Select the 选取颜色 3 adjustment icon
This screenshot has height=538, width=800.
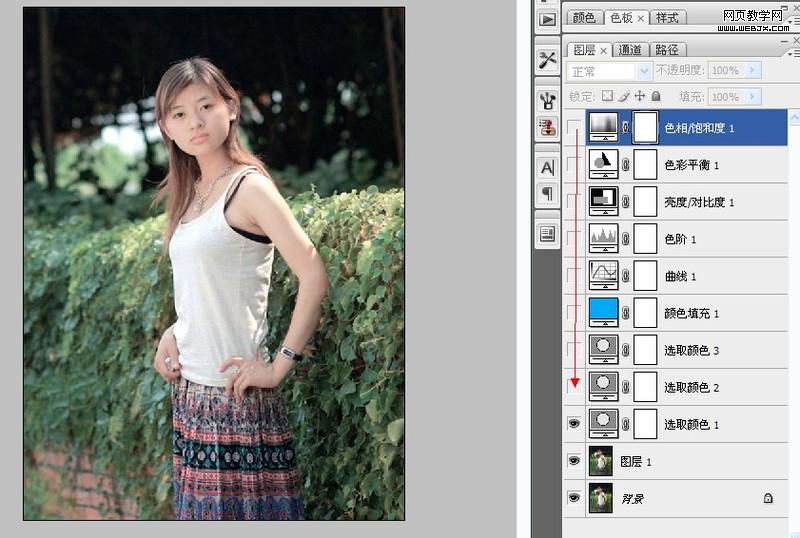[604, 350]
